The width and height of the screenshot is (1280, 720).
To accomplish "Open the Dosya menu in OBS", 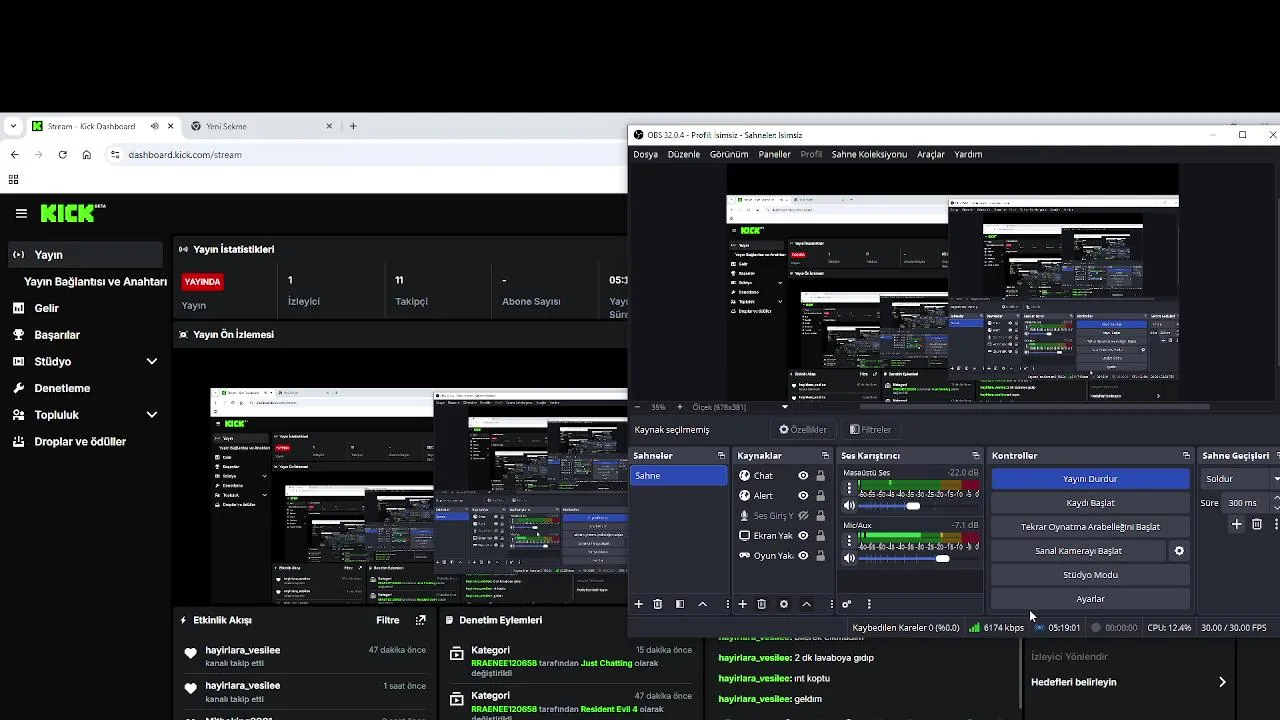I will [x=646, y=155].
